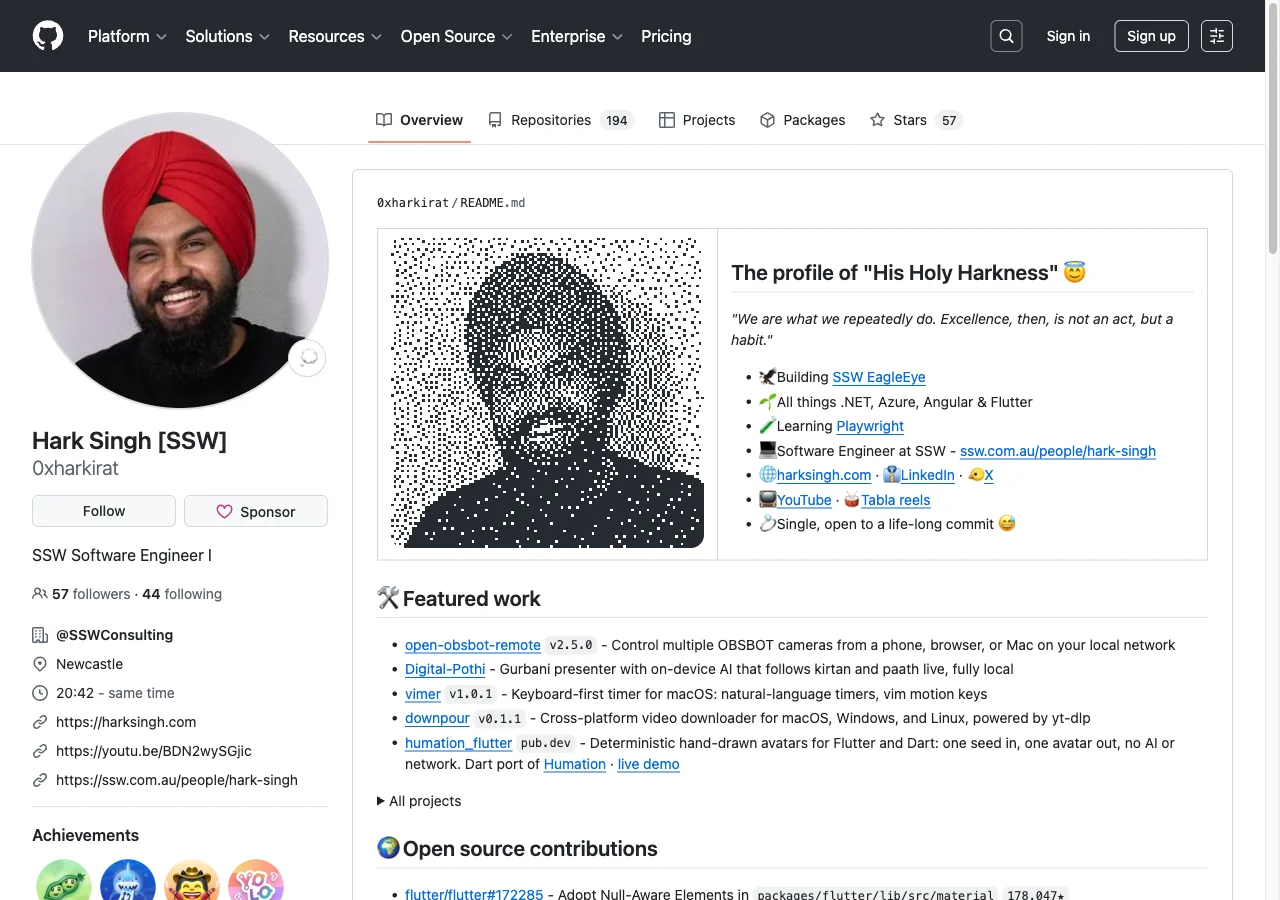Click the book icon on the Overview tab
Screen dimensions: 1280x900
click(x=384, y=120)
